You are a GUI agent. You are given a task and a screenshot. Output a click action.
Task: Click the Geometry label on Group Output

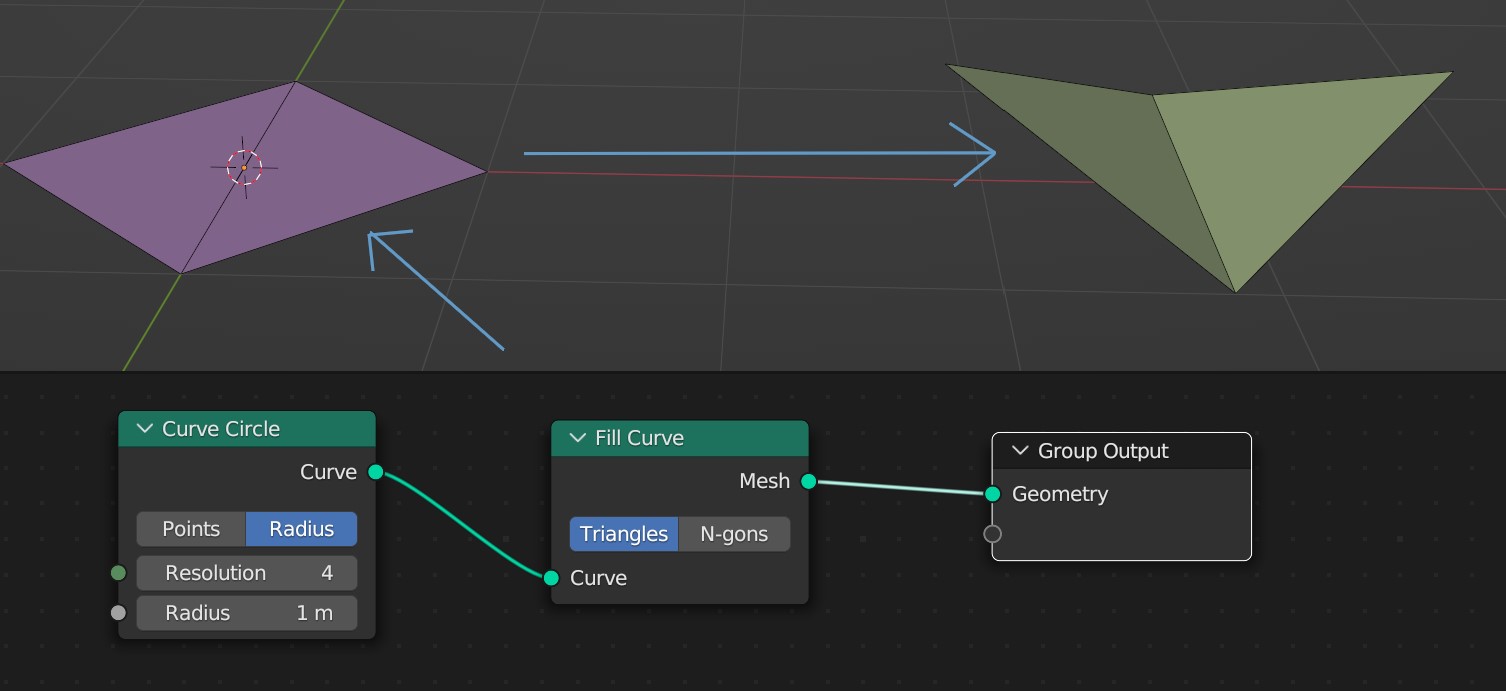(1060, 494)
